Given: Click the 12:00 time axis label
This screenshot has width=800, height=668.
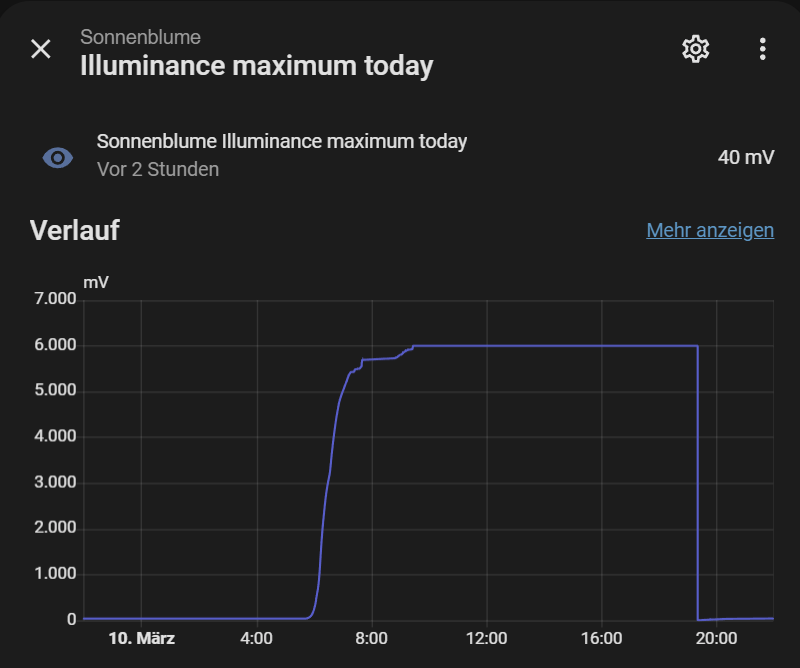Looking at the screenshot, I should point(486,638).
